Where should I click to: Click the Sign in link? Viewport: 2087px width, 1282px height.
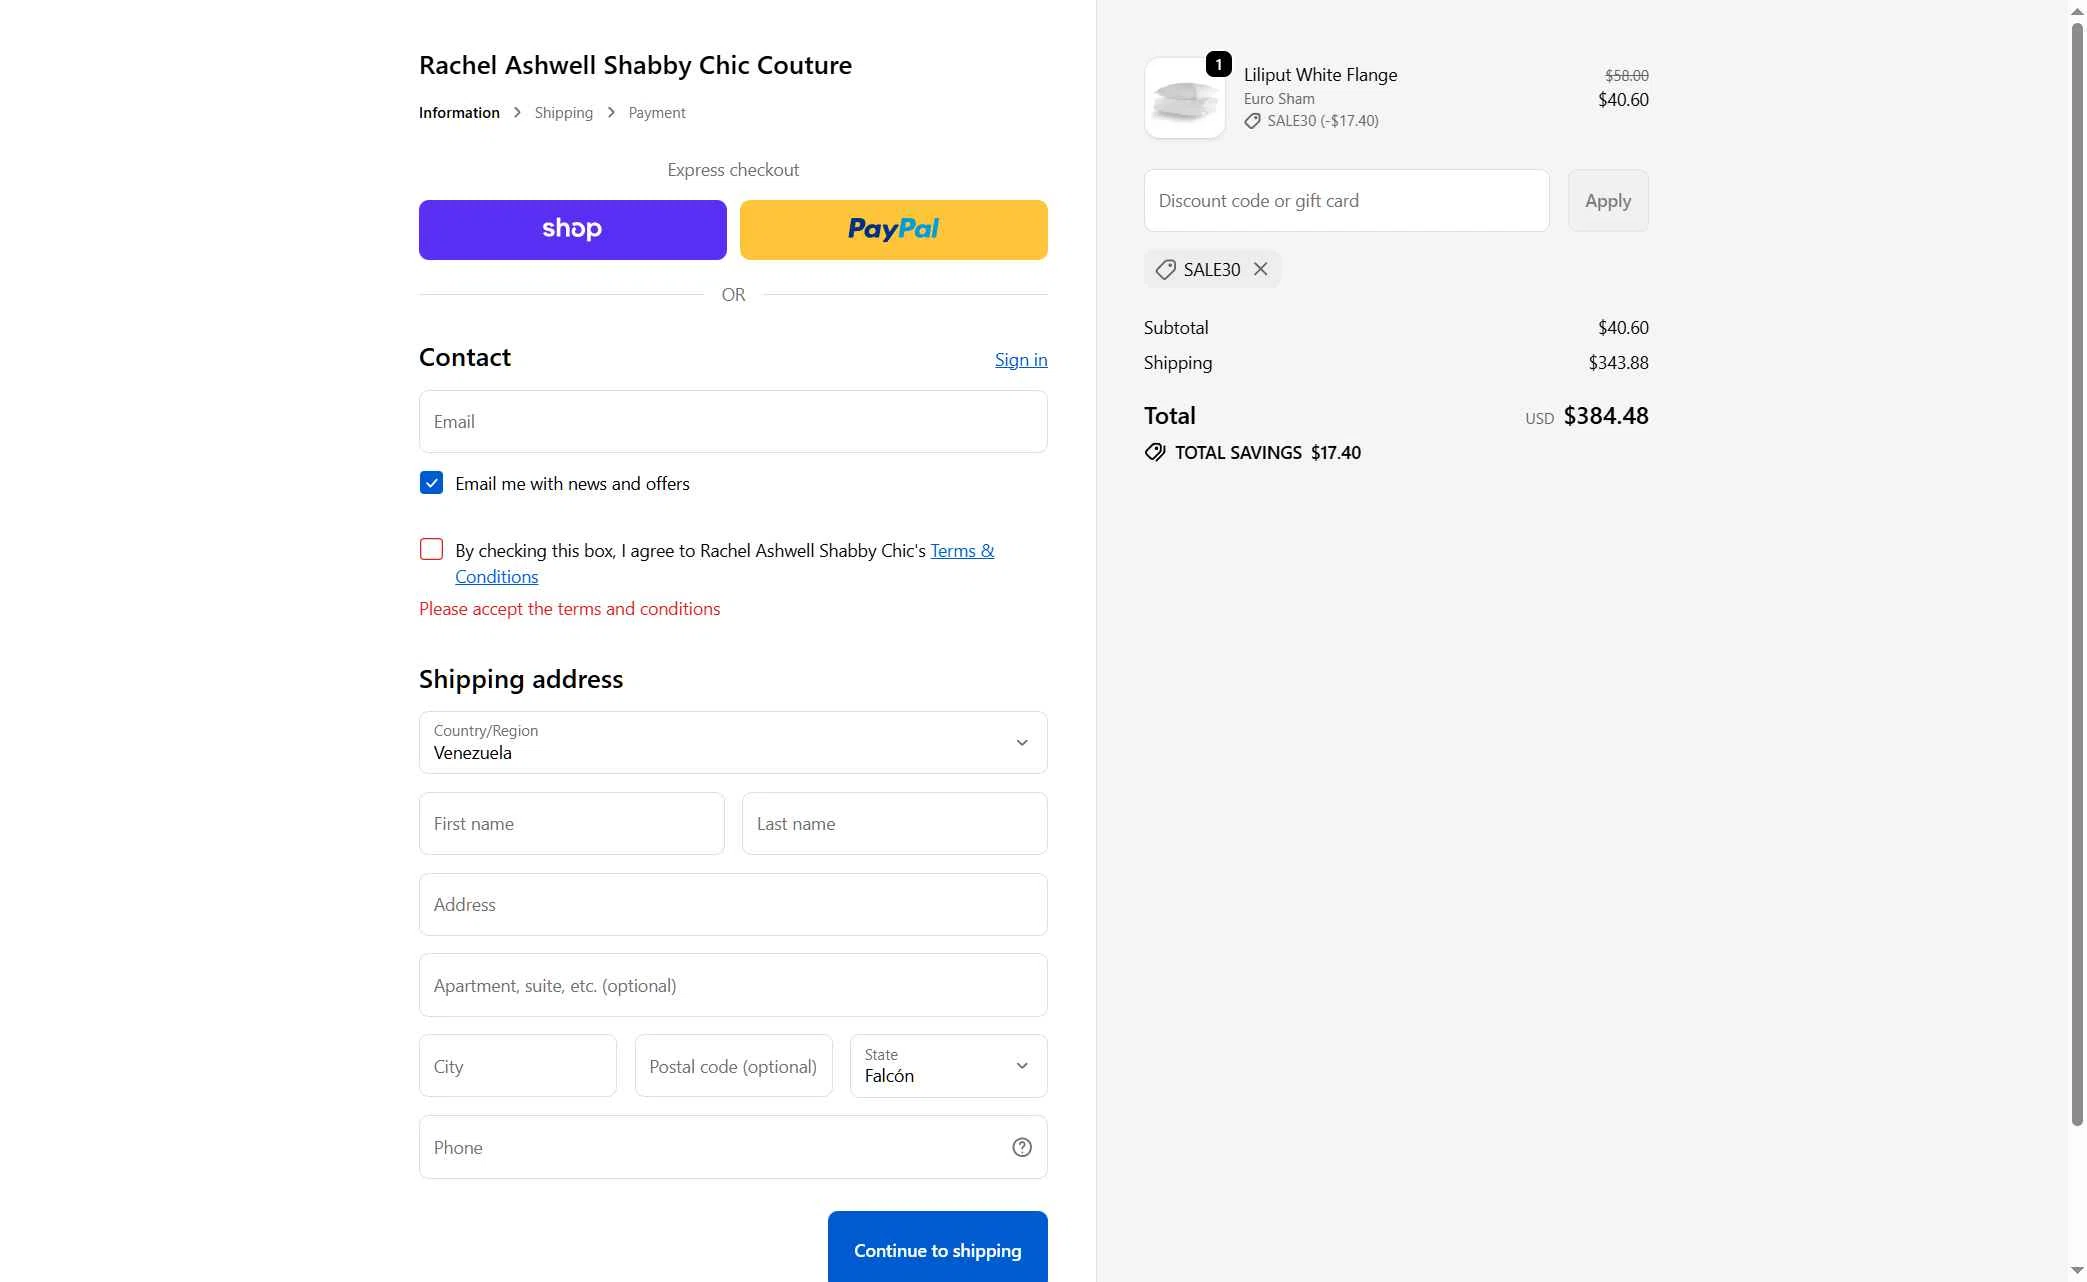click(x=1020, y=360)
